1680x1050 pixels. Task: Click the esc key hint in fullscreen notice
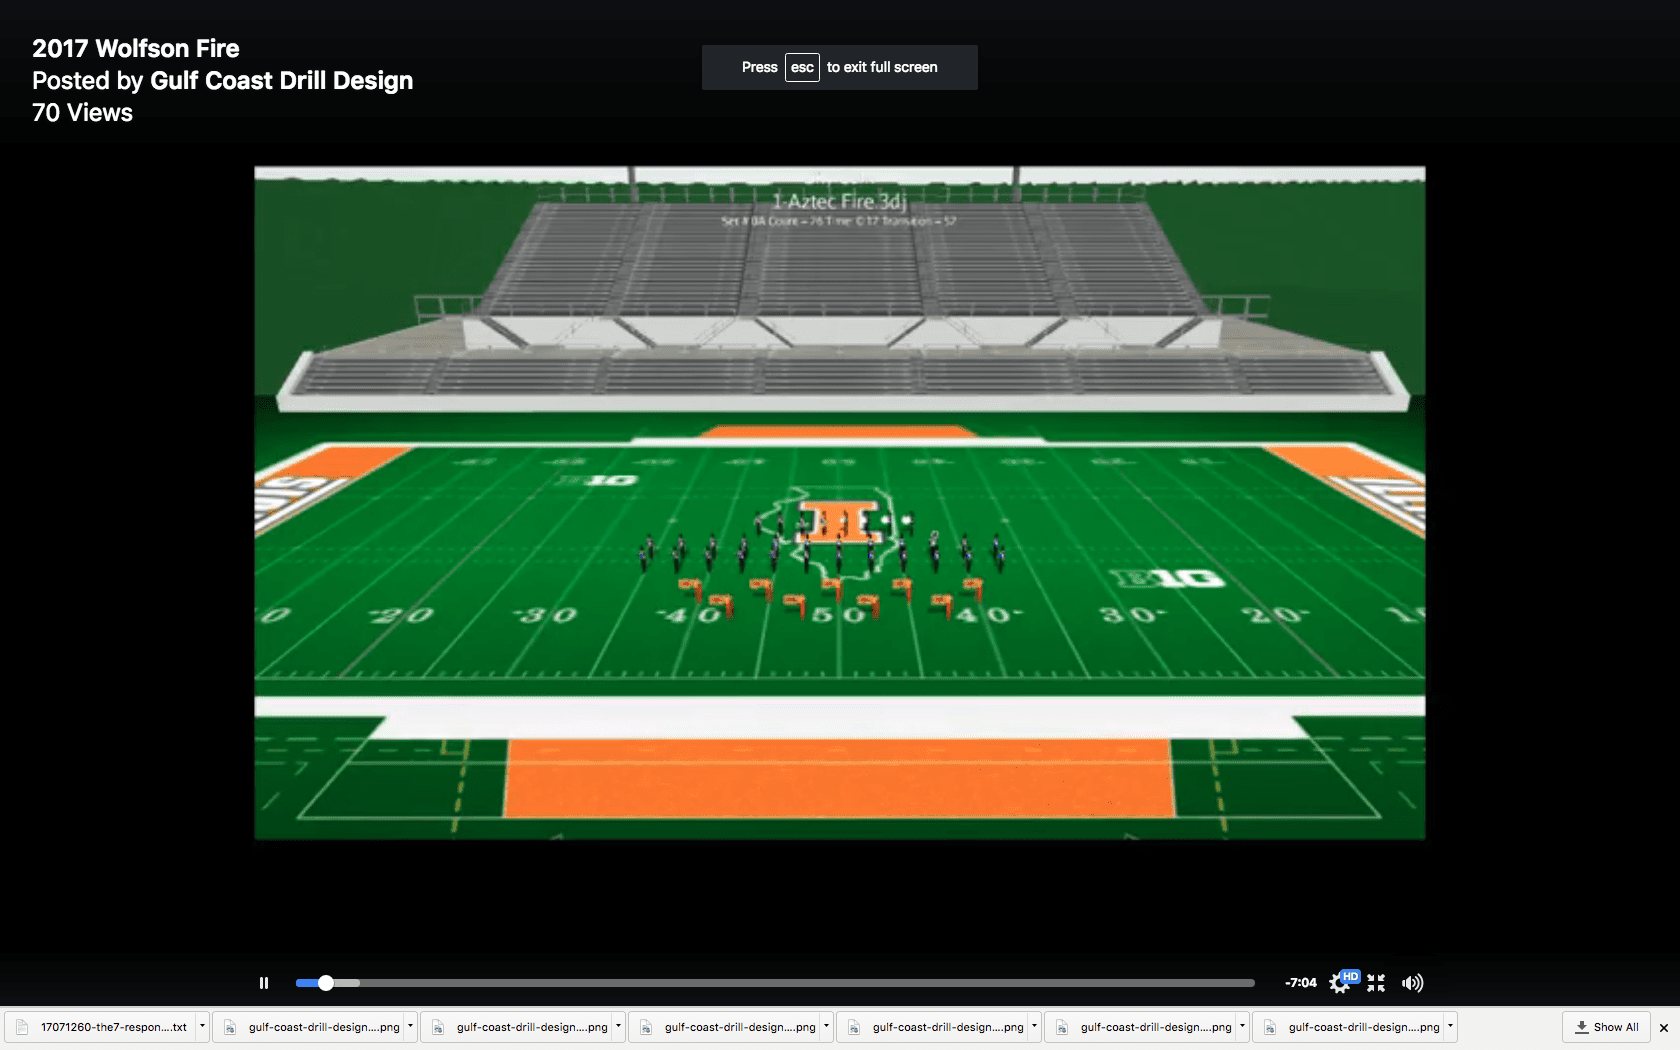(x=802, y=67)
